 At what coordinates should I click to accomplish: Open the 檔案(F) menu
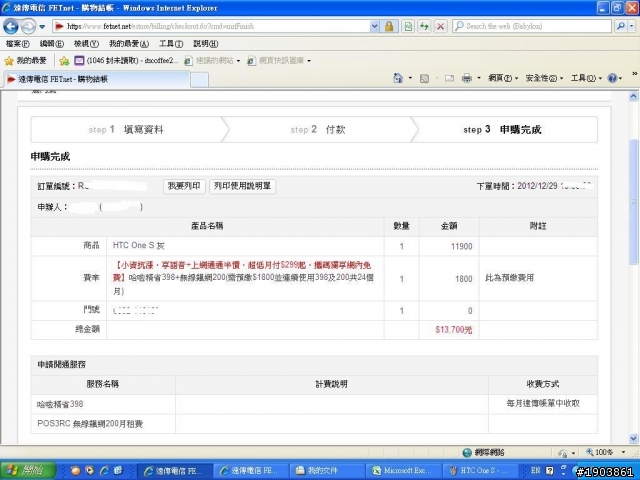[18, 44]
